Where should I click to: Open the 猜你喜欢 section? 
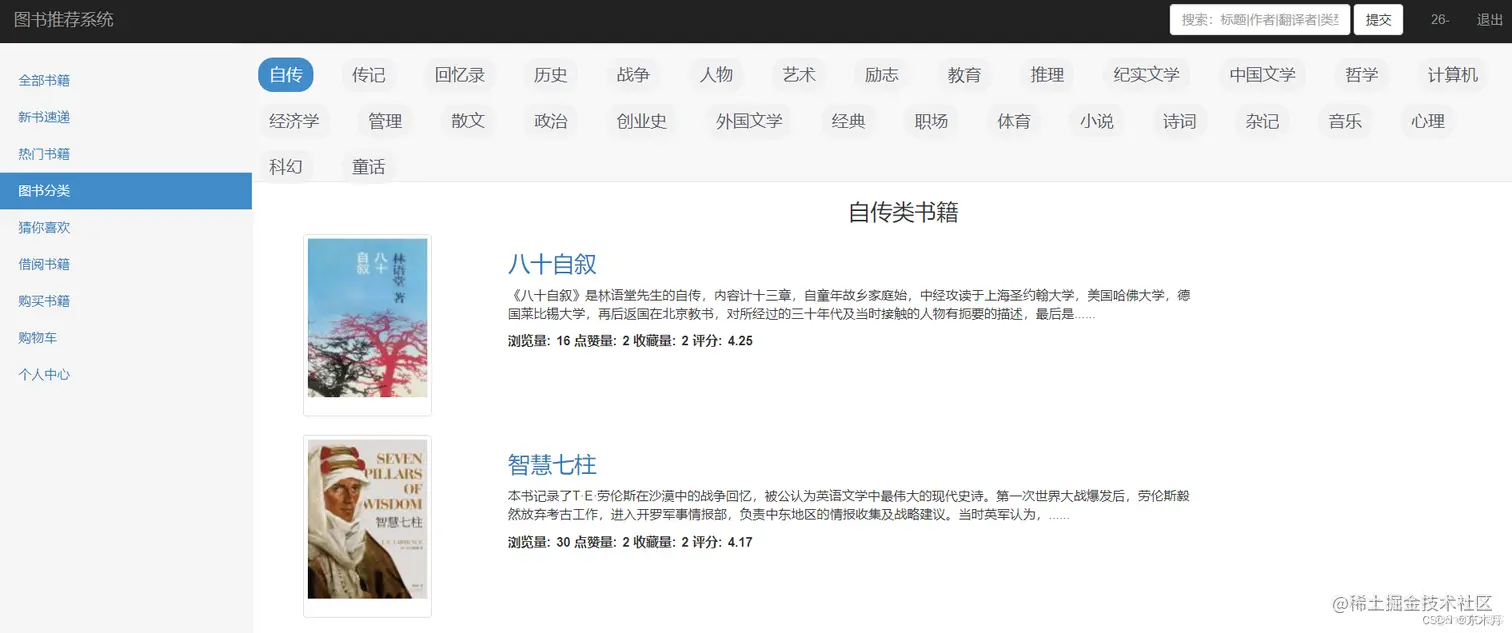pyautogui.click(x=44, y=227)
